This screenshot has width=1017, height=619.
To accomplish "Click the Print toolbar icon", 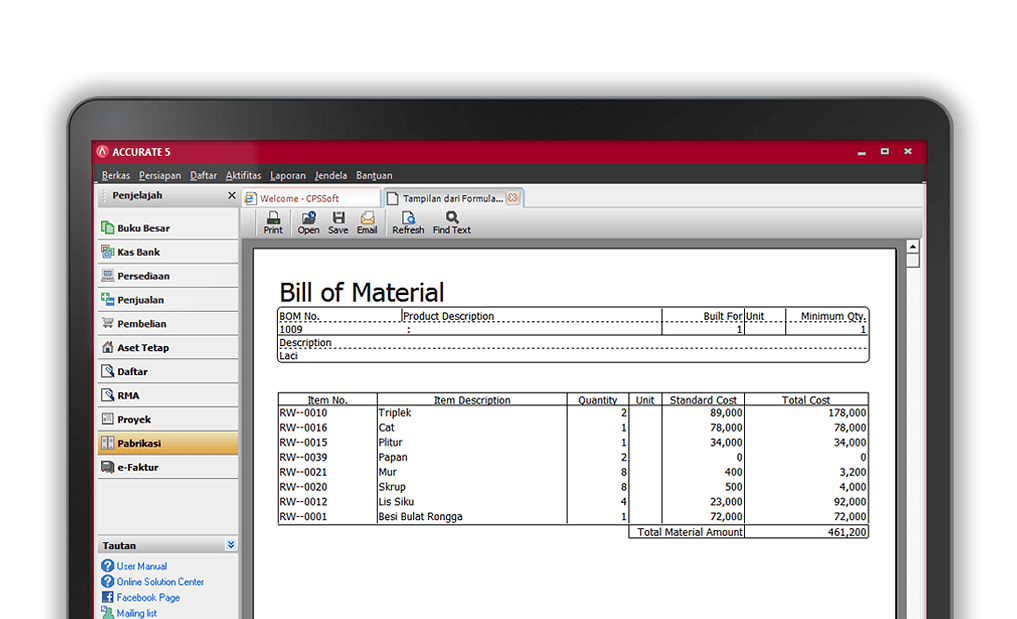I will 273,222.
